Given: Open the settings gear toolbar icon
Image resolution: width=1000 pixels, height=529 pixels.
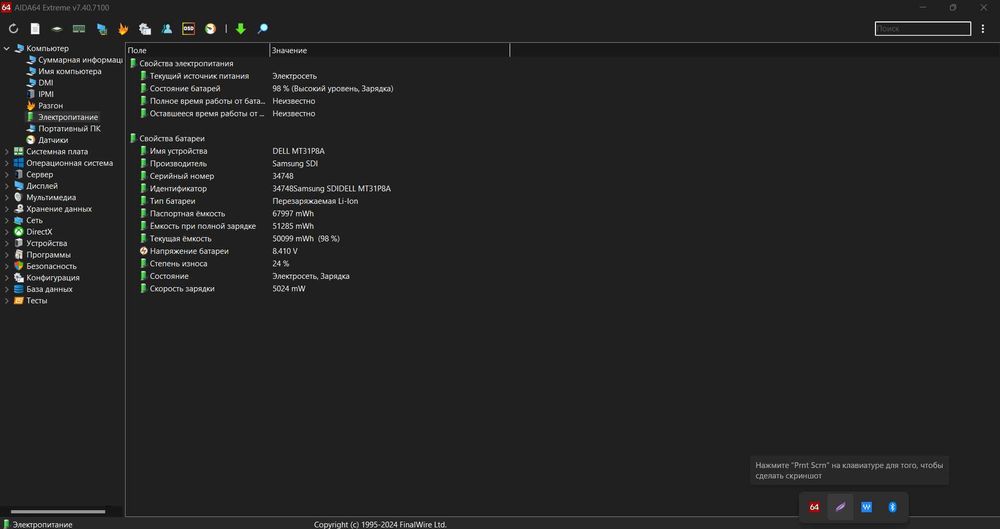Looking at the screenshot, I should click(145, 29).
